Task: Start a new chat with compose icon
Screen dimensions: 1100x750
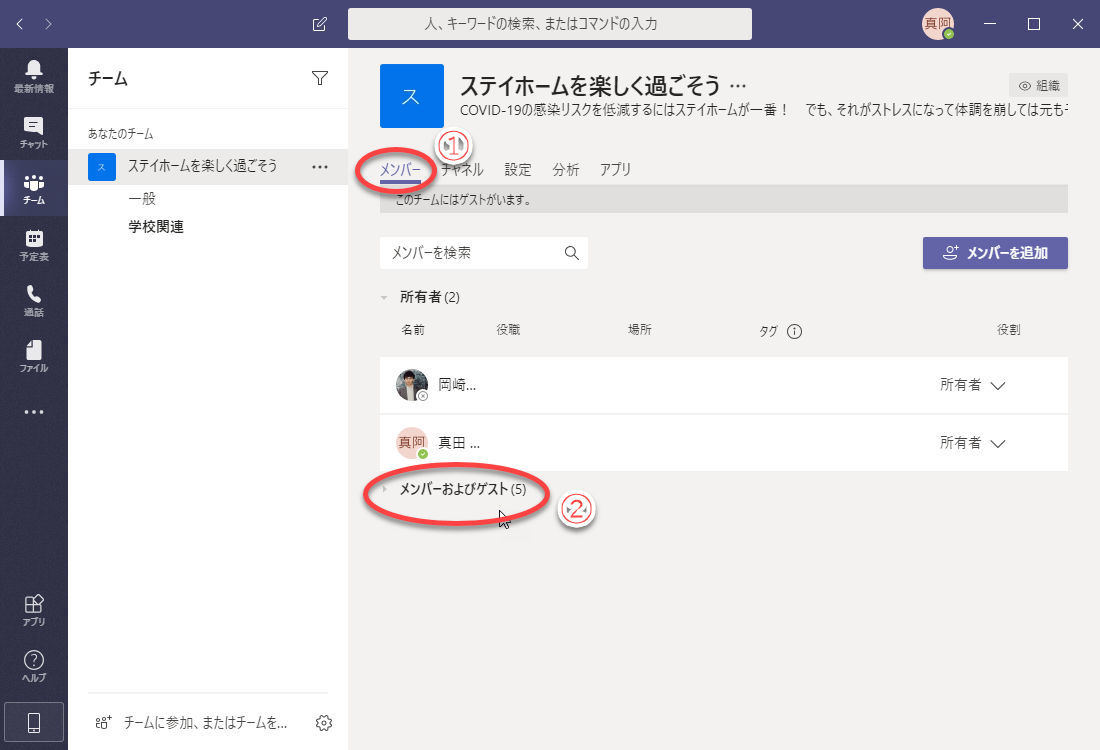Action: point(319,24)
